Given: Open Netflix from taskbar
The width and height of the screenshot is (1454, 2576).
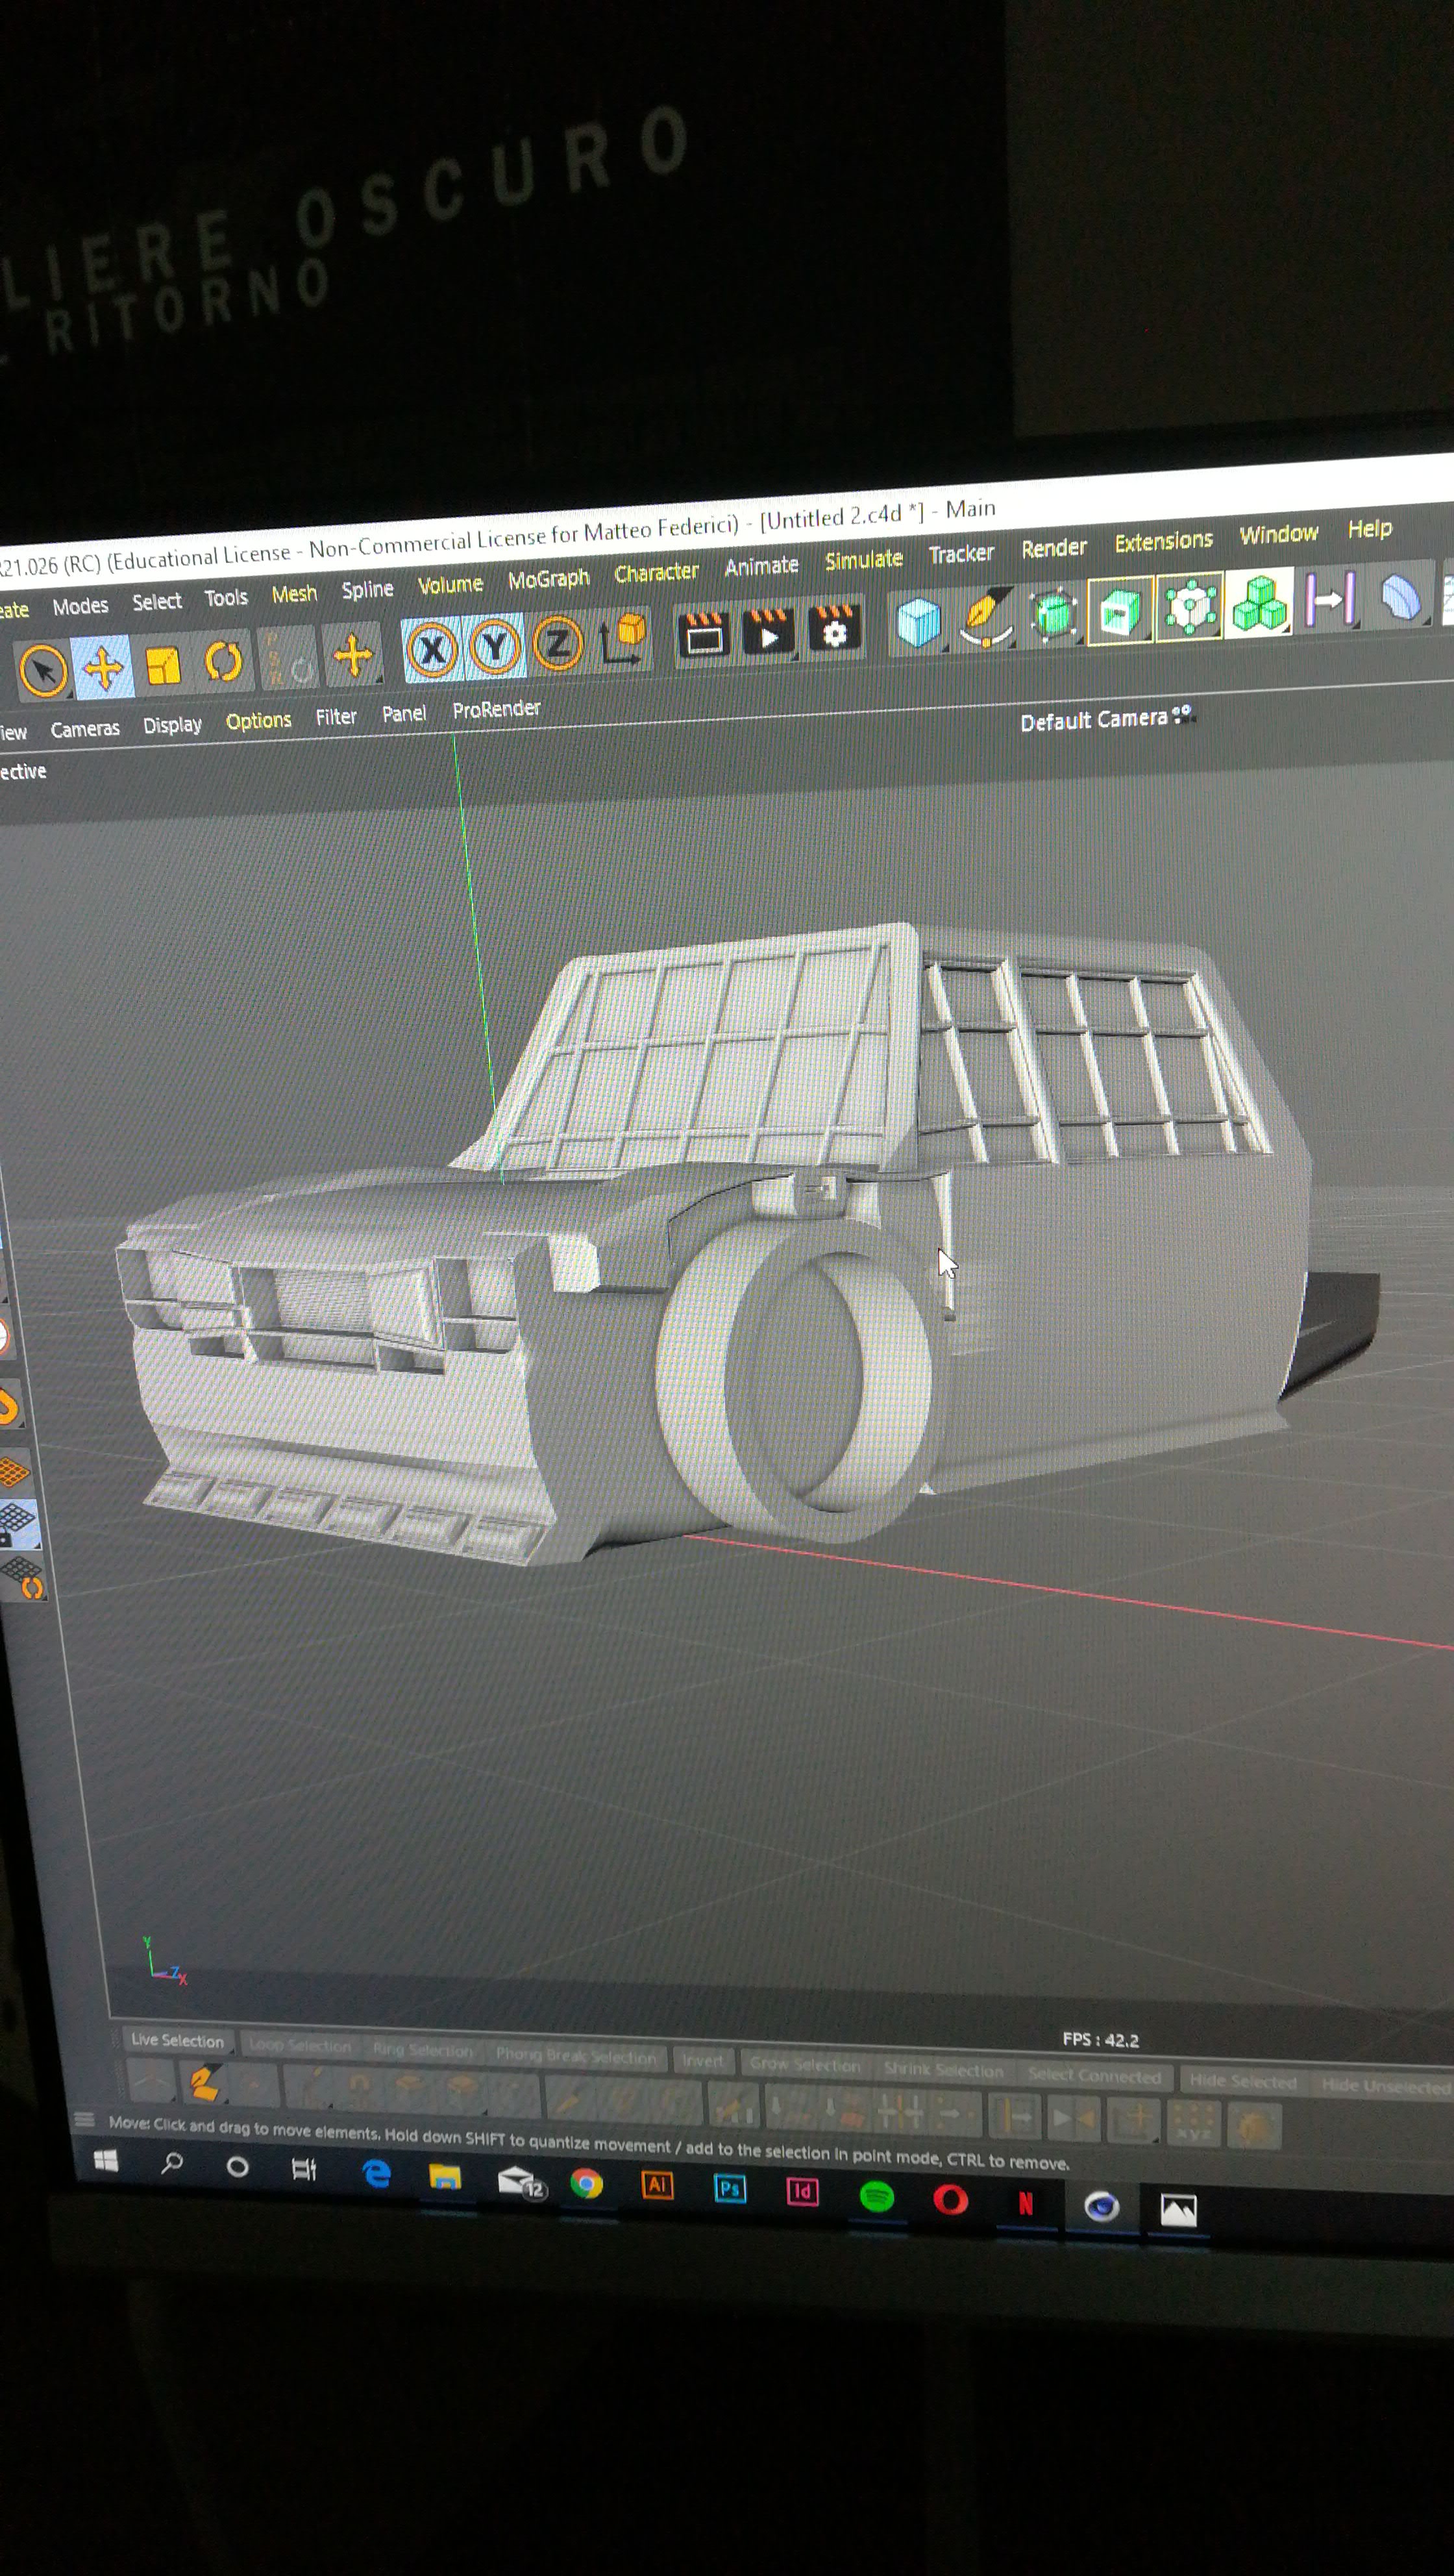Looking at the screenshot, I should pyautogui.click(x=1025, y=2203).
